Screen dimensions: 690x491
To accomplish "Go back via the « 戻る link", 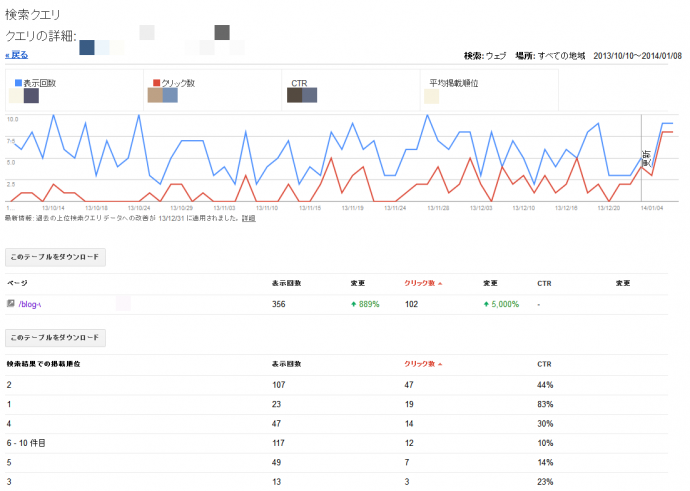I will click(x=17, y=55).
